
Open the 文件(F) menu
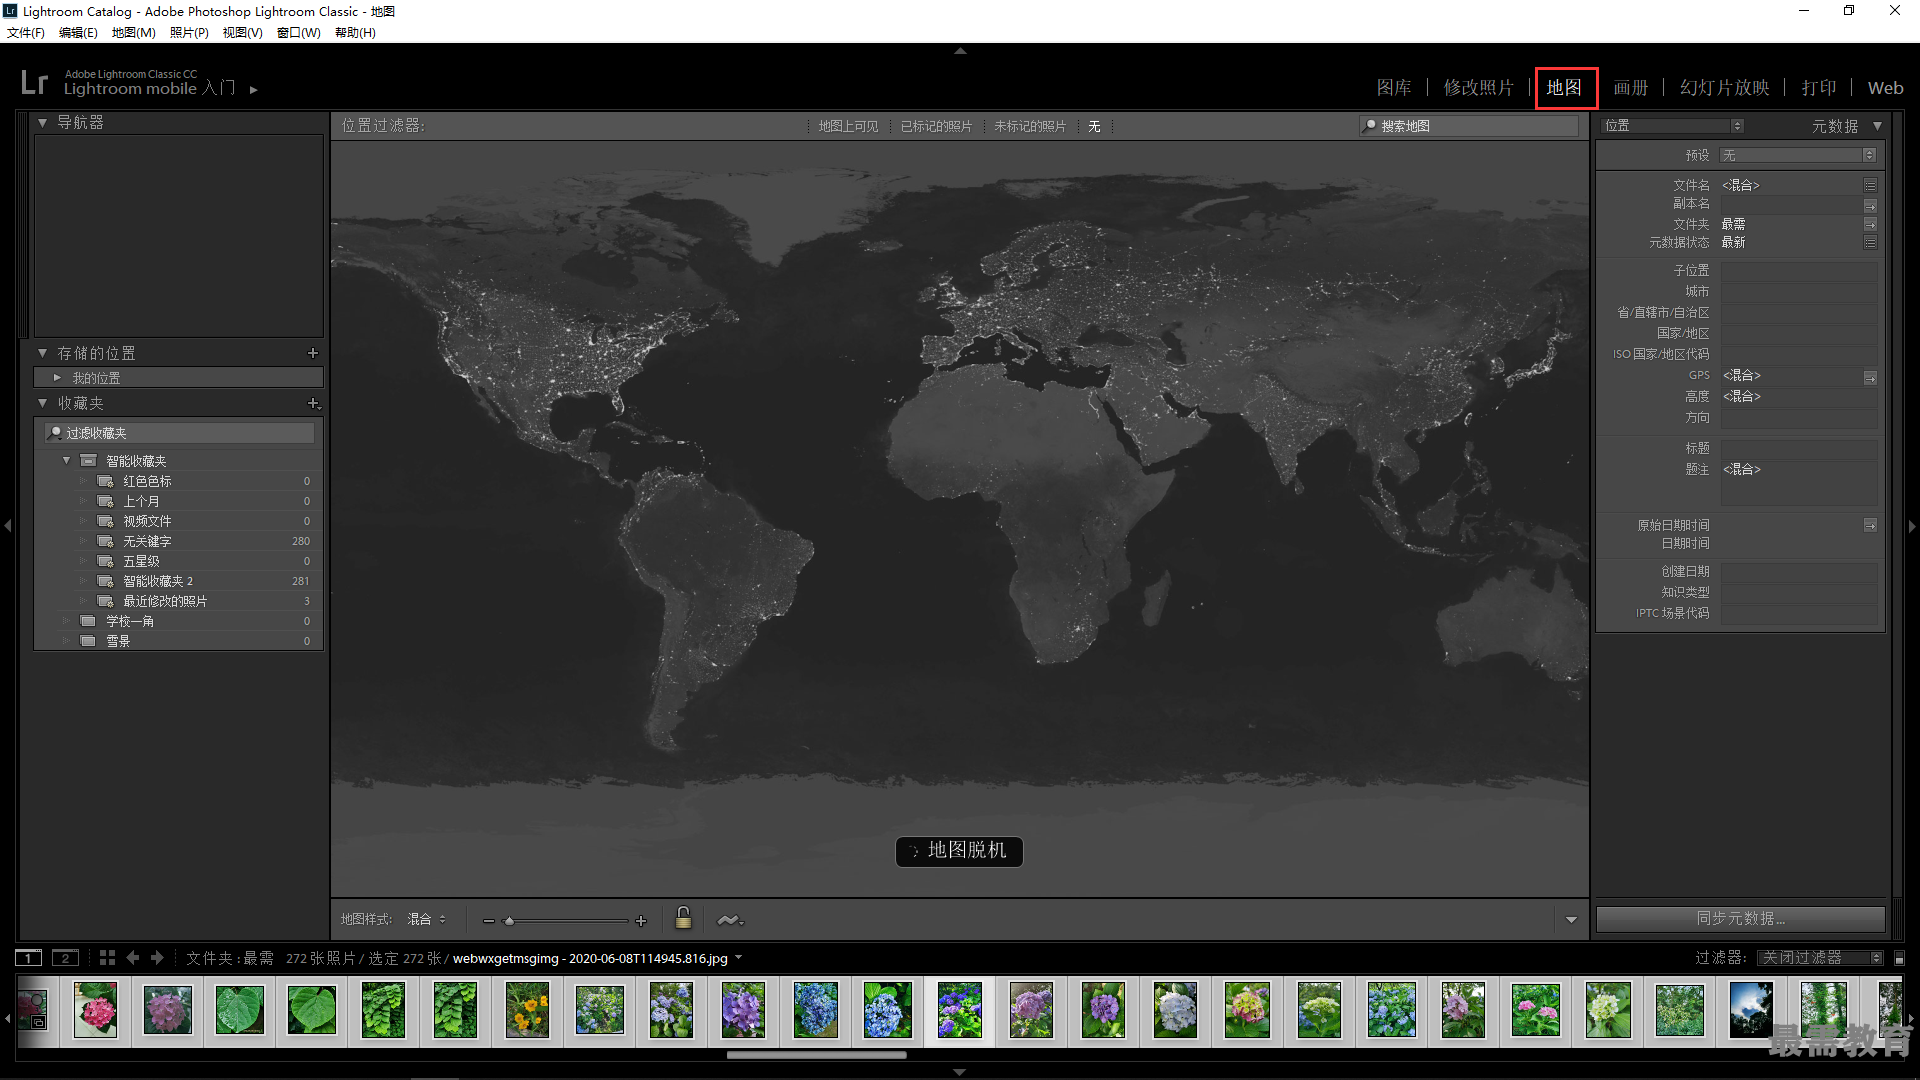tap(26, 33)
